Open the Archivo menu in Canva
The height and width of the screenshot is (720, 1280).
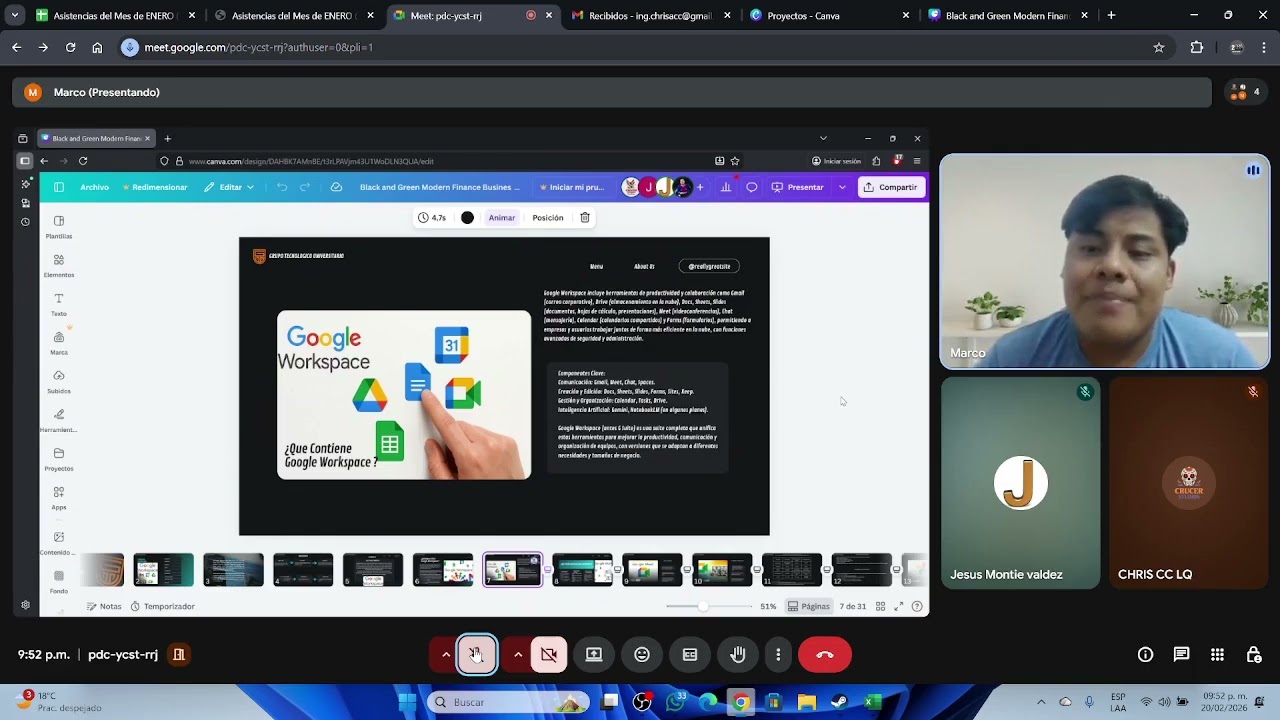point(95,187)
